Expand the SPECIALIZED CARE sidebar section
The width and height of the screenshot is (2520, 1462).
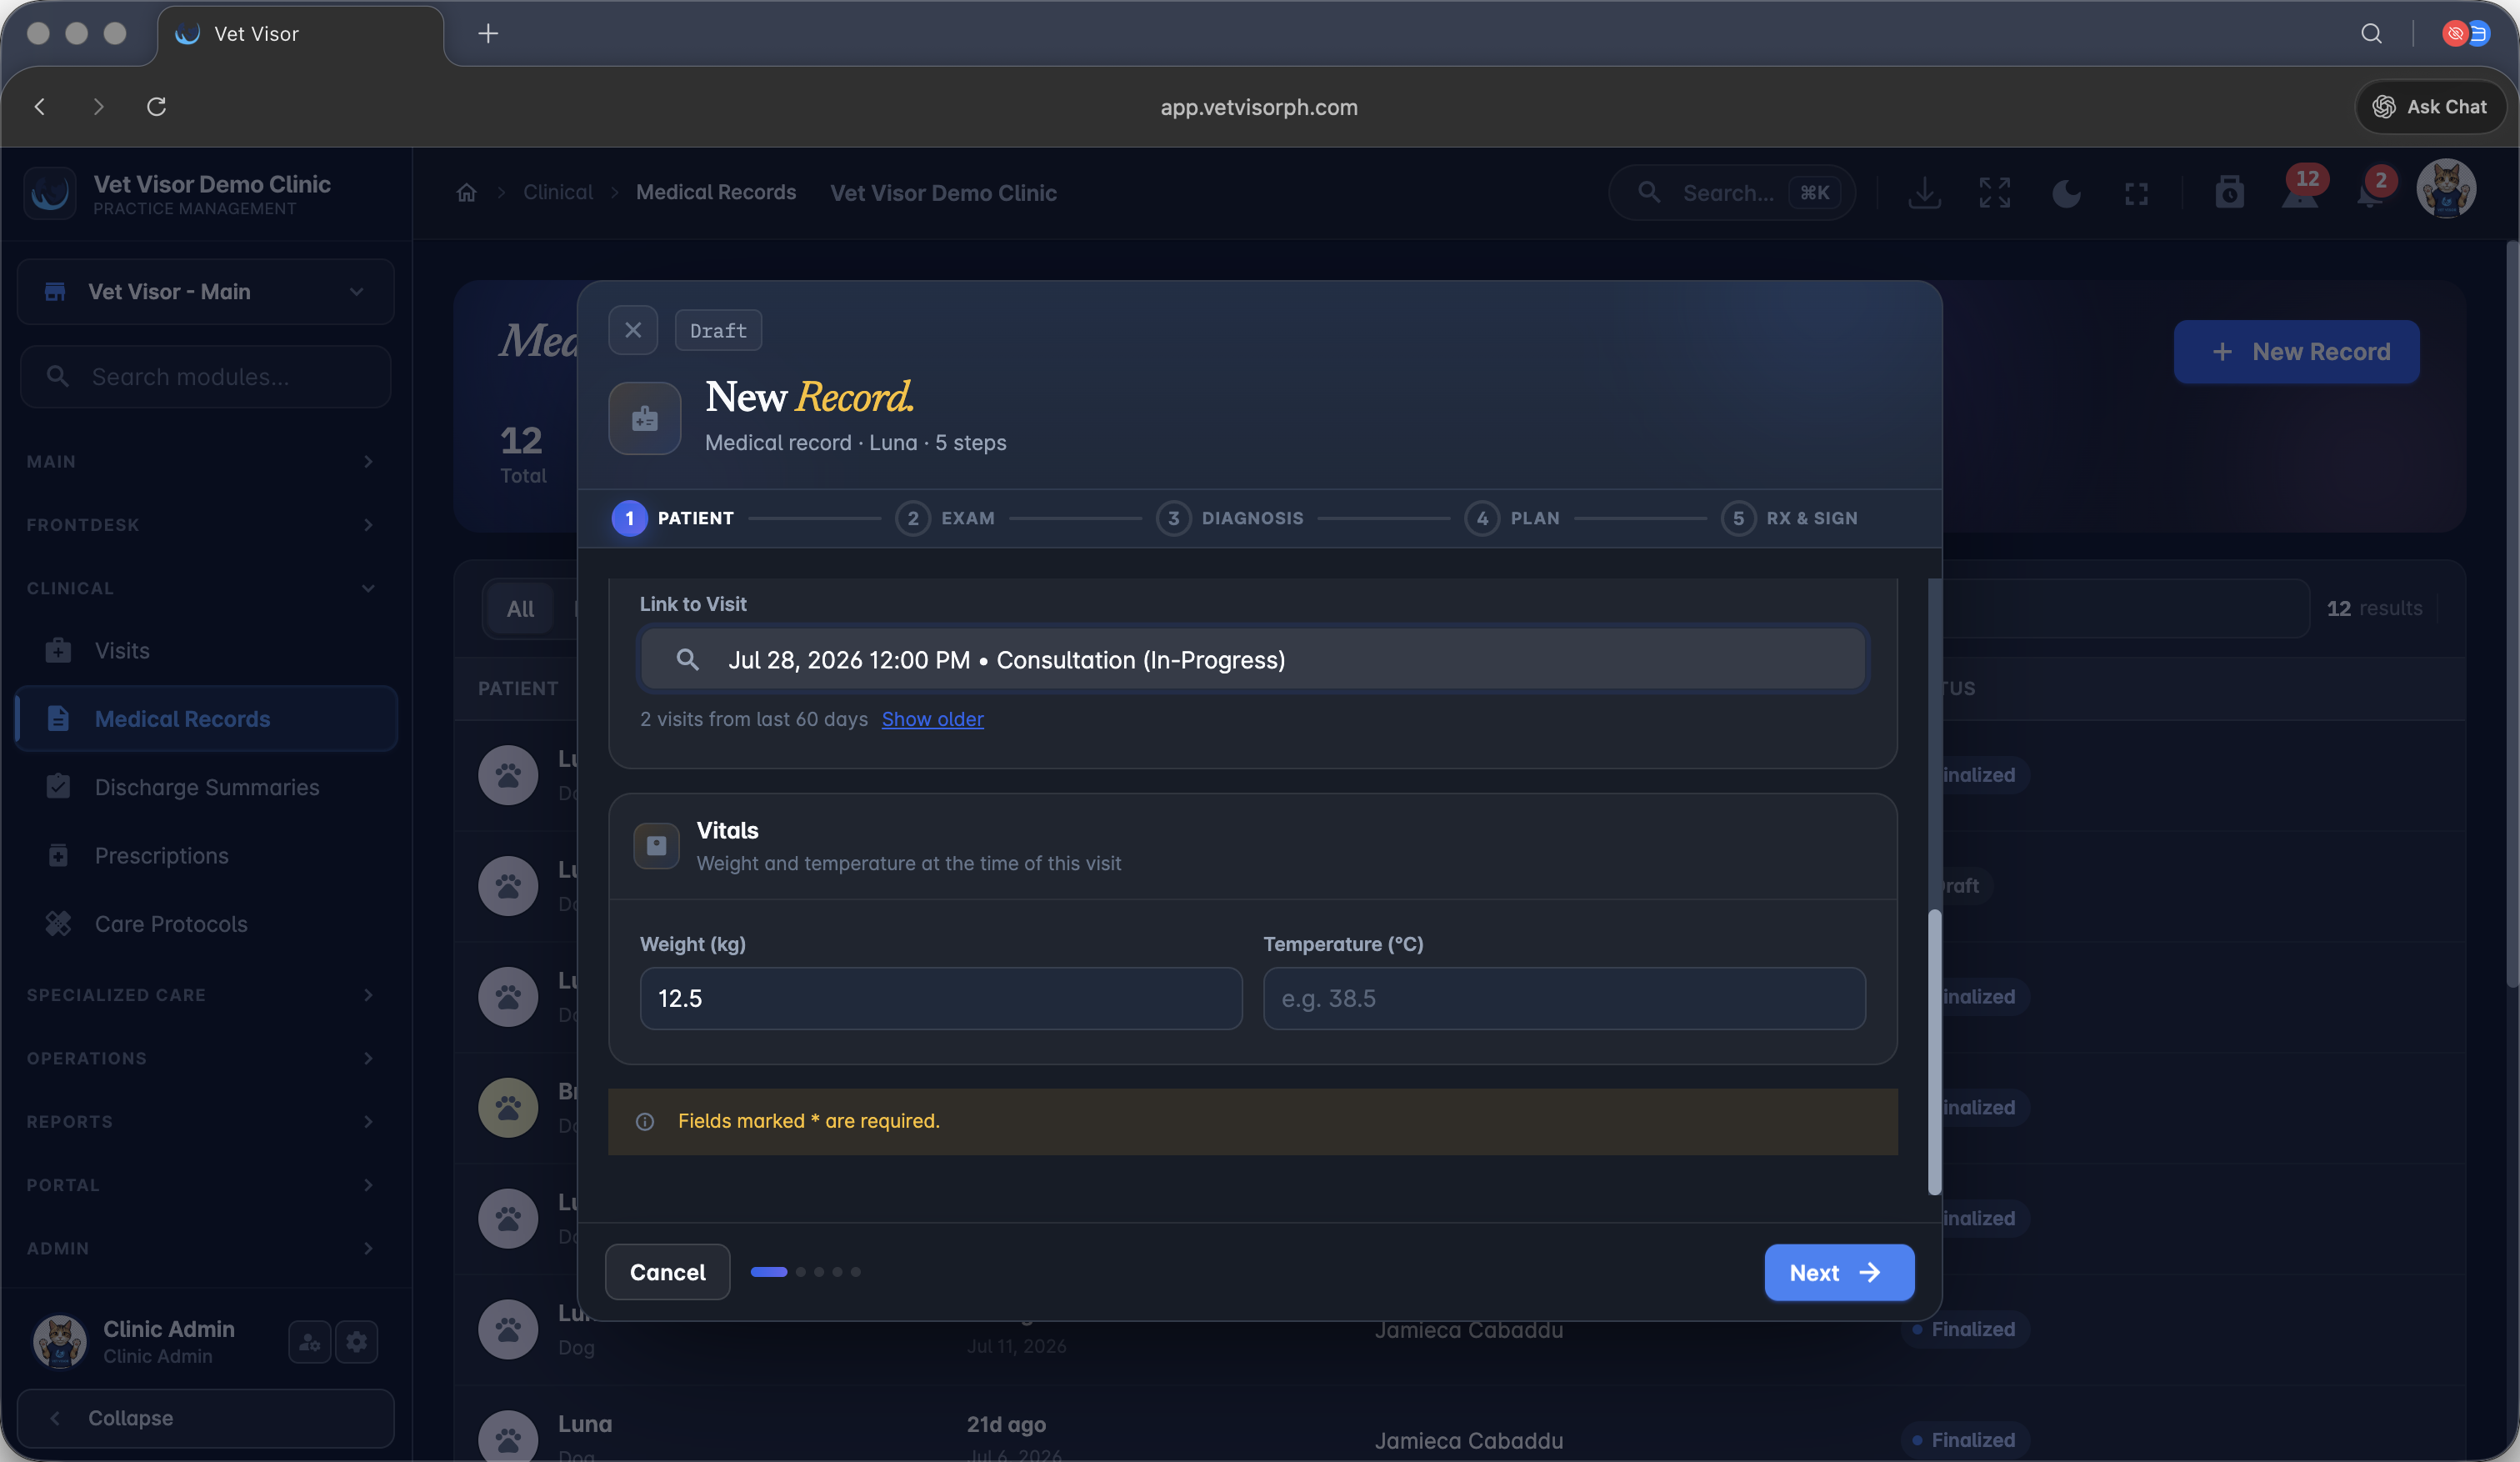pos(202,994)
